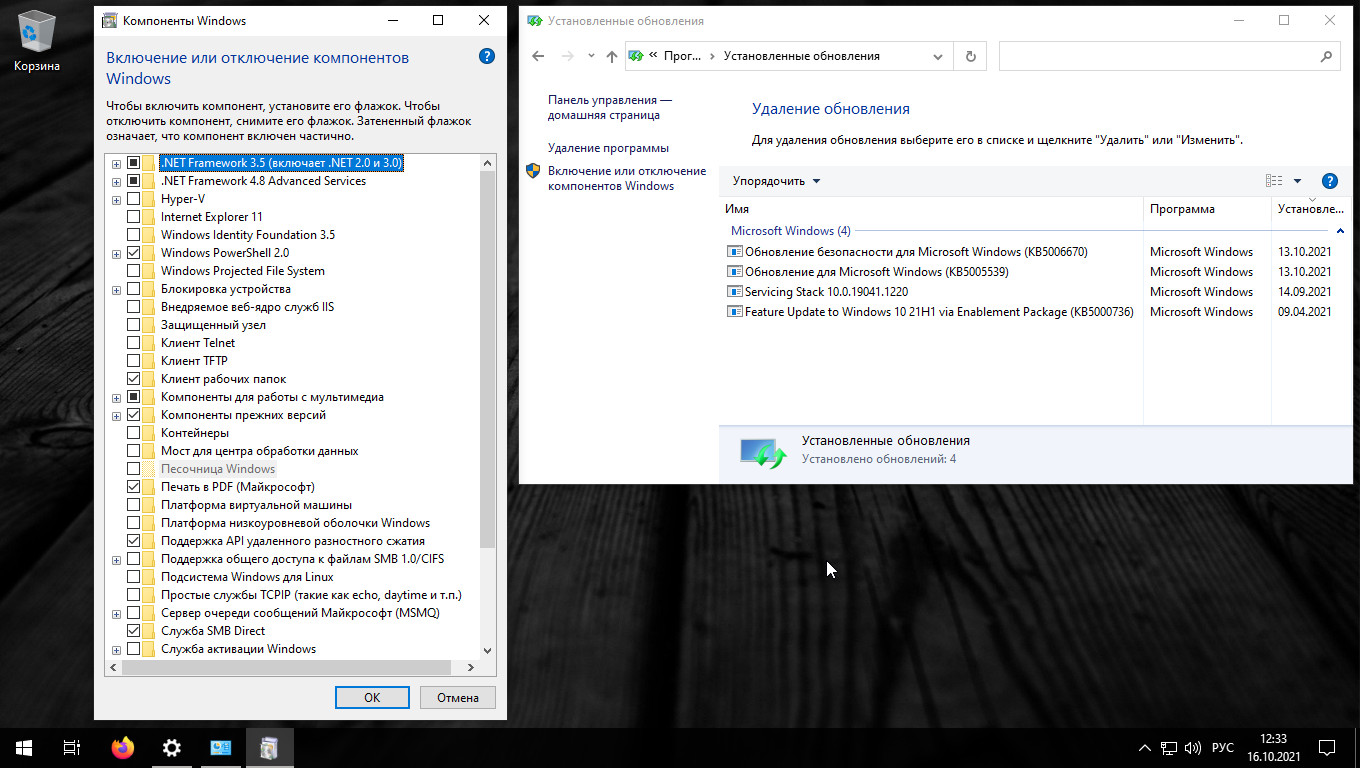Open Settings gear on the taskbar
The width and height of the screenshot is (1360, 768).
[172, 748]
